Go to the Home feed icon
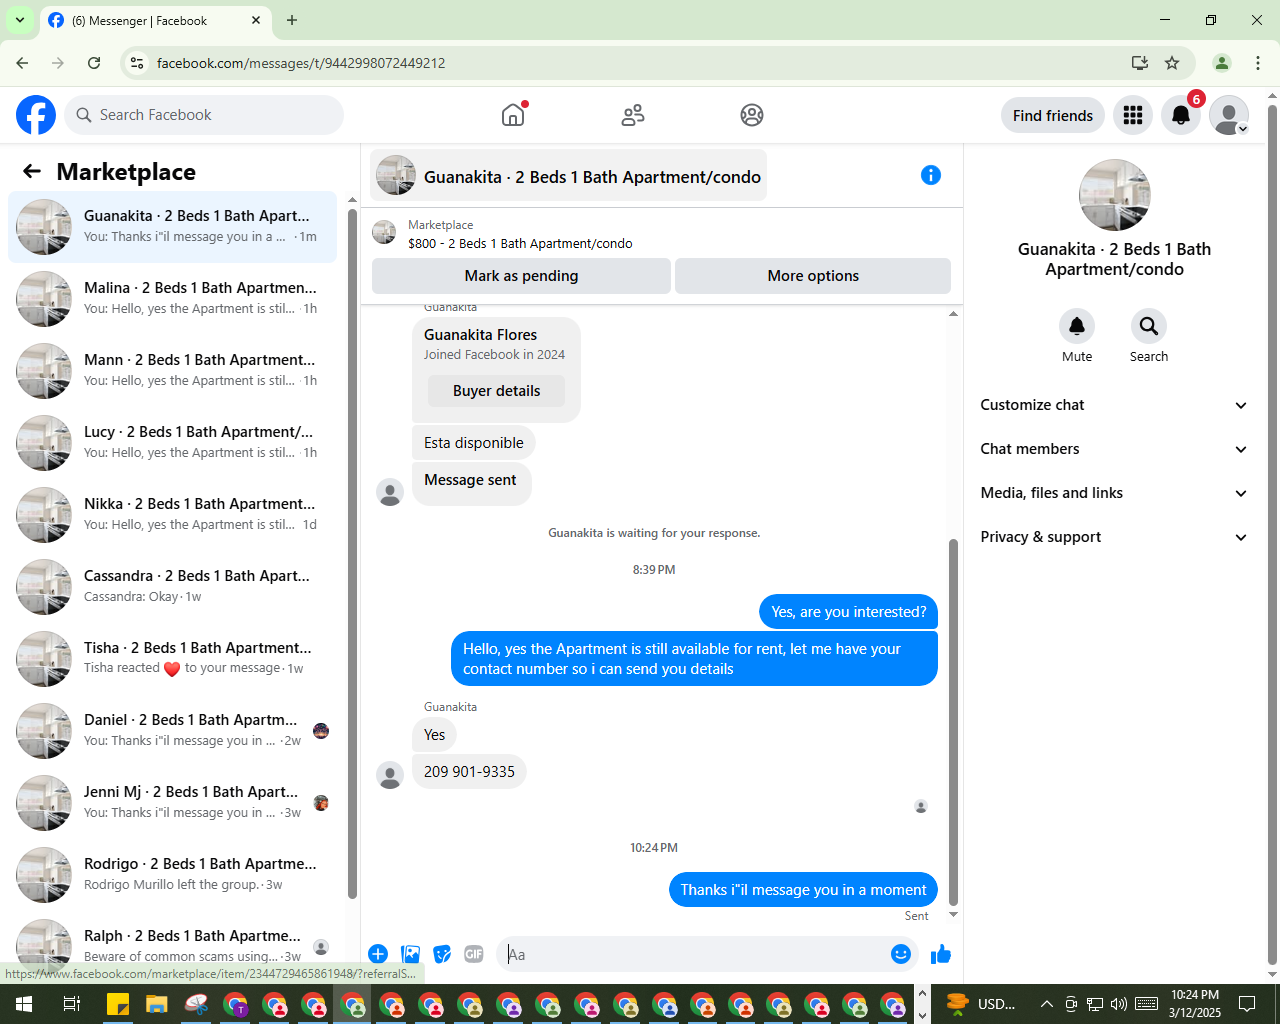This screenshot has height=1024, width=1280. coord(513,115)
